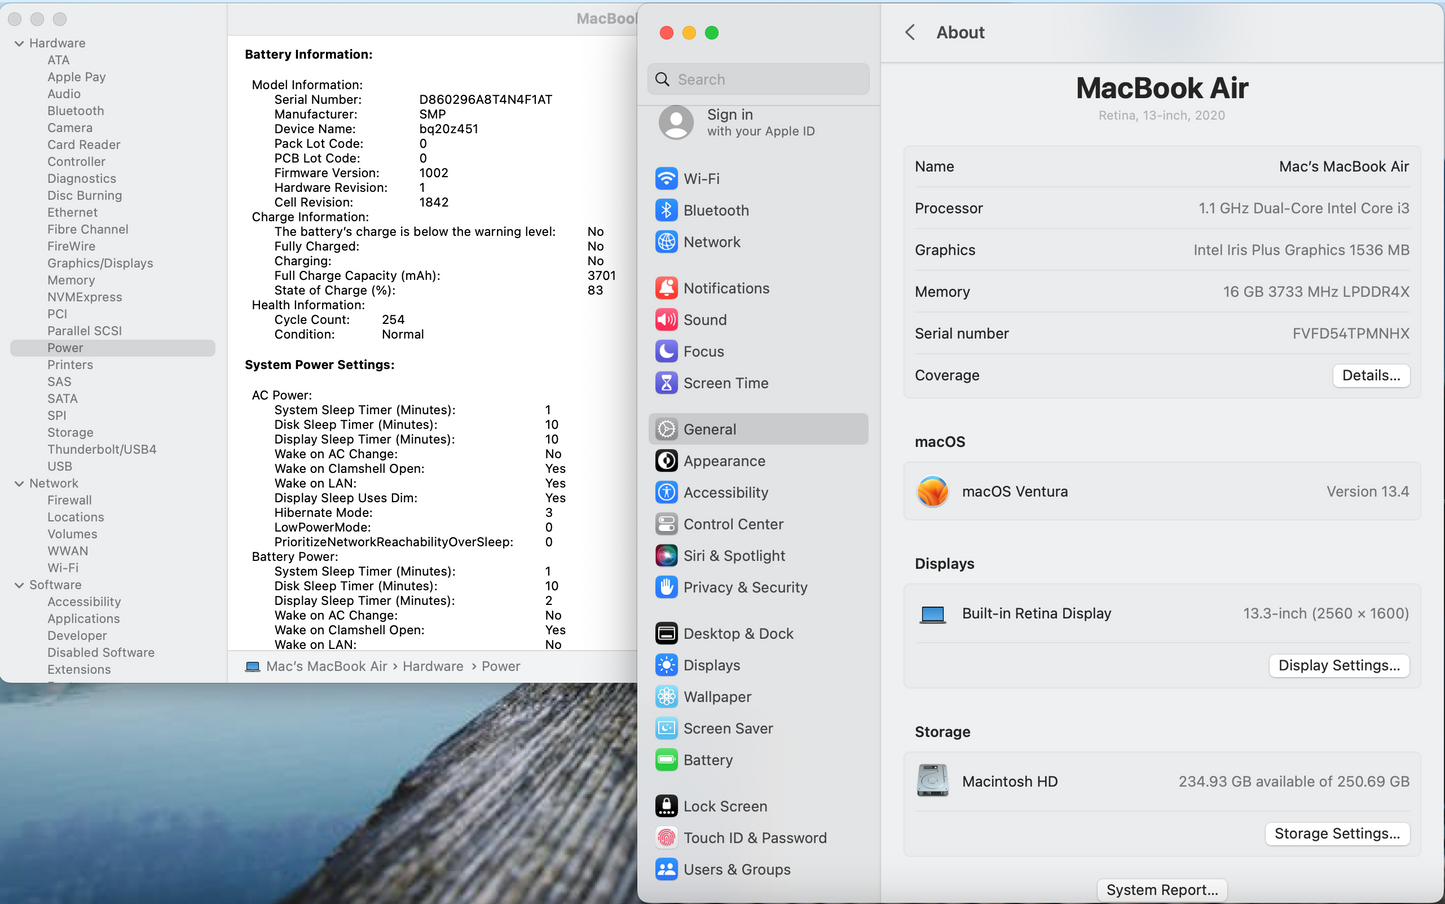Open Siri & Spotlight icon
The width and height of the screenshot is (1445, 904).
tap(666, 556)
